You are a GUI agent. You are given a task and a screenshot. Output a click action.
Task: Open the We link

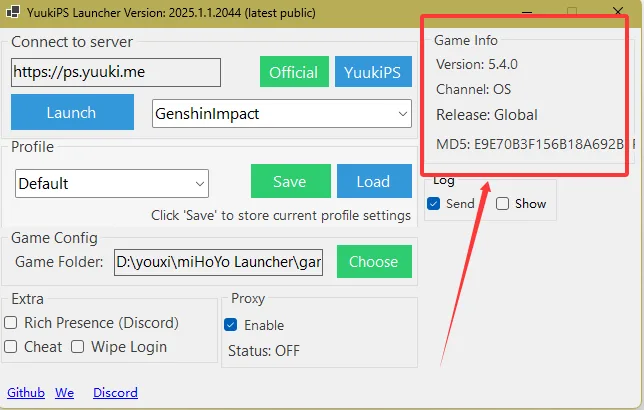point(64,393)
